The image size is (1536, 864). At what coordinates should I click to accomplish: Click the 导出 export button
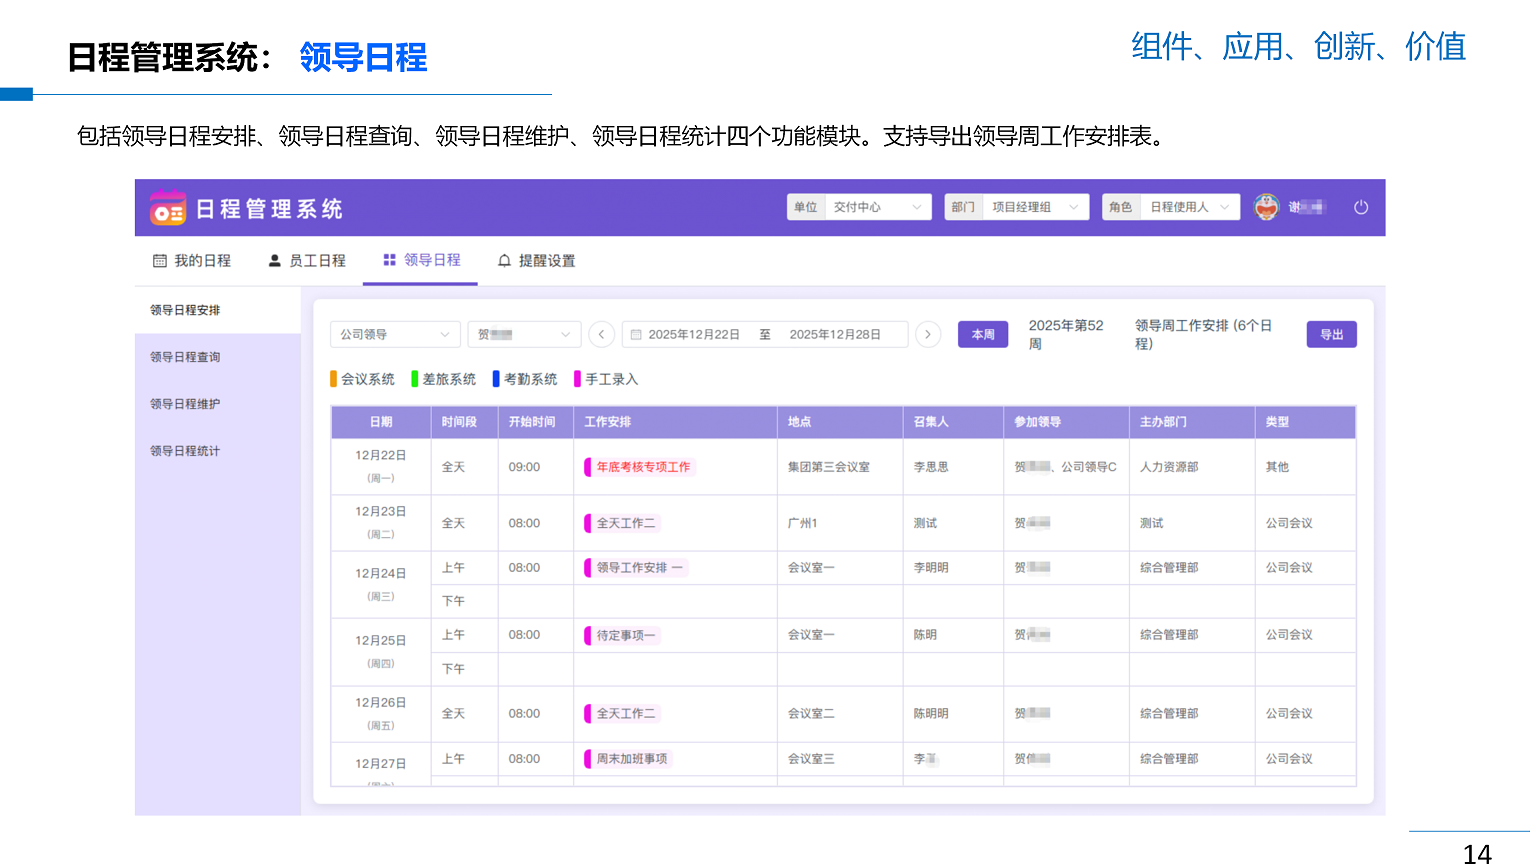[x=1331, y=335]
